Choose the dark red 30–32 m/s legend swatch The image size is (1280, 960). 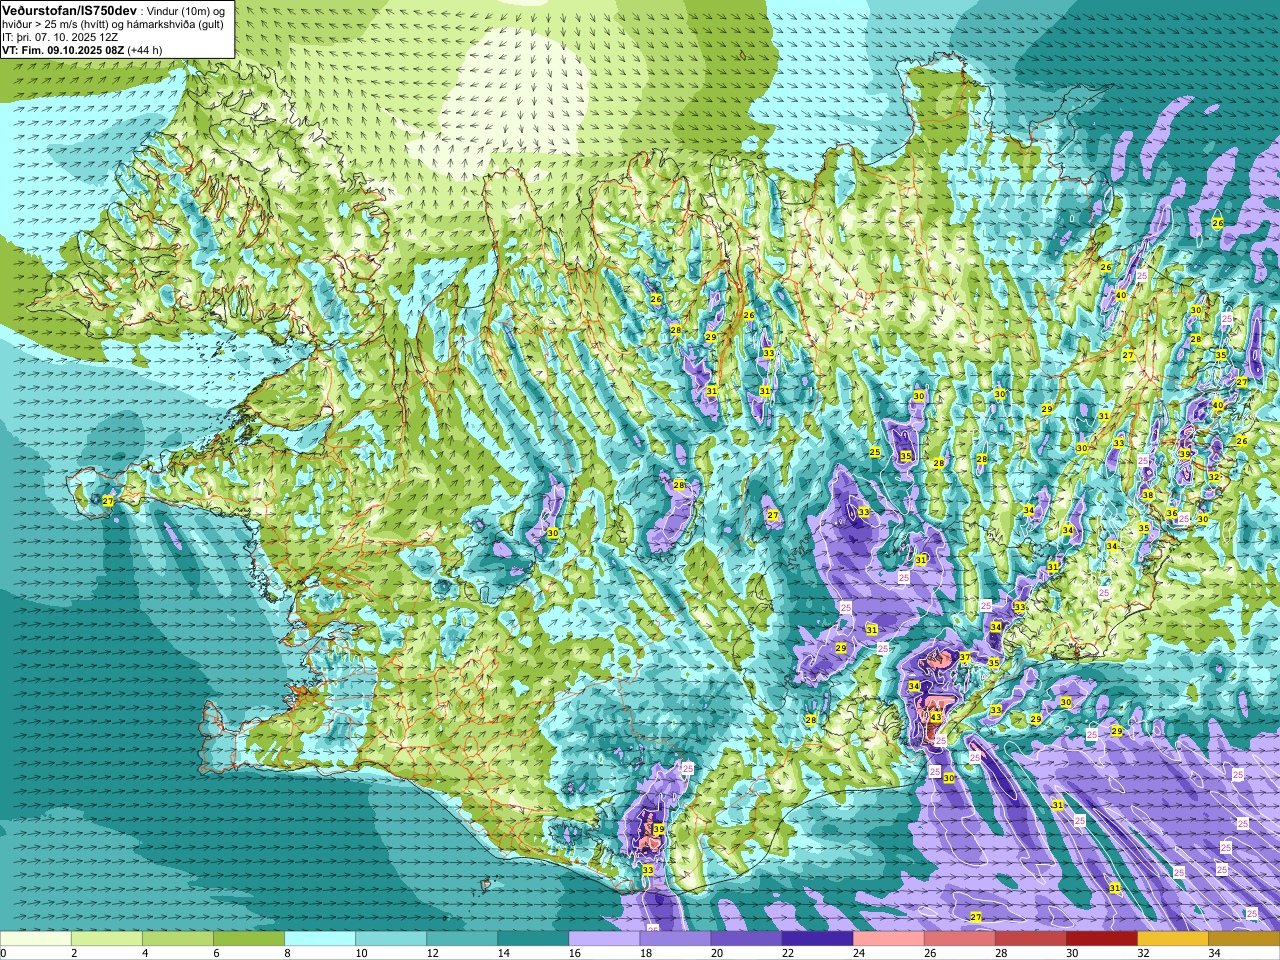1101,938
